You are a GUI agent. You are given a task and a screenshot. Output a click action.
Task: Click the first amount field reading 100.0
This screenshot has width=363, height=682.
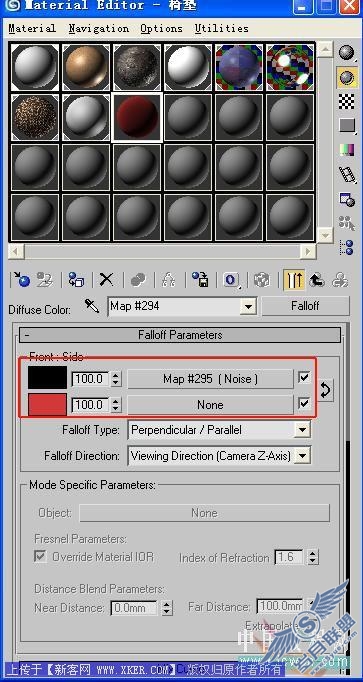tap(90, 379)
